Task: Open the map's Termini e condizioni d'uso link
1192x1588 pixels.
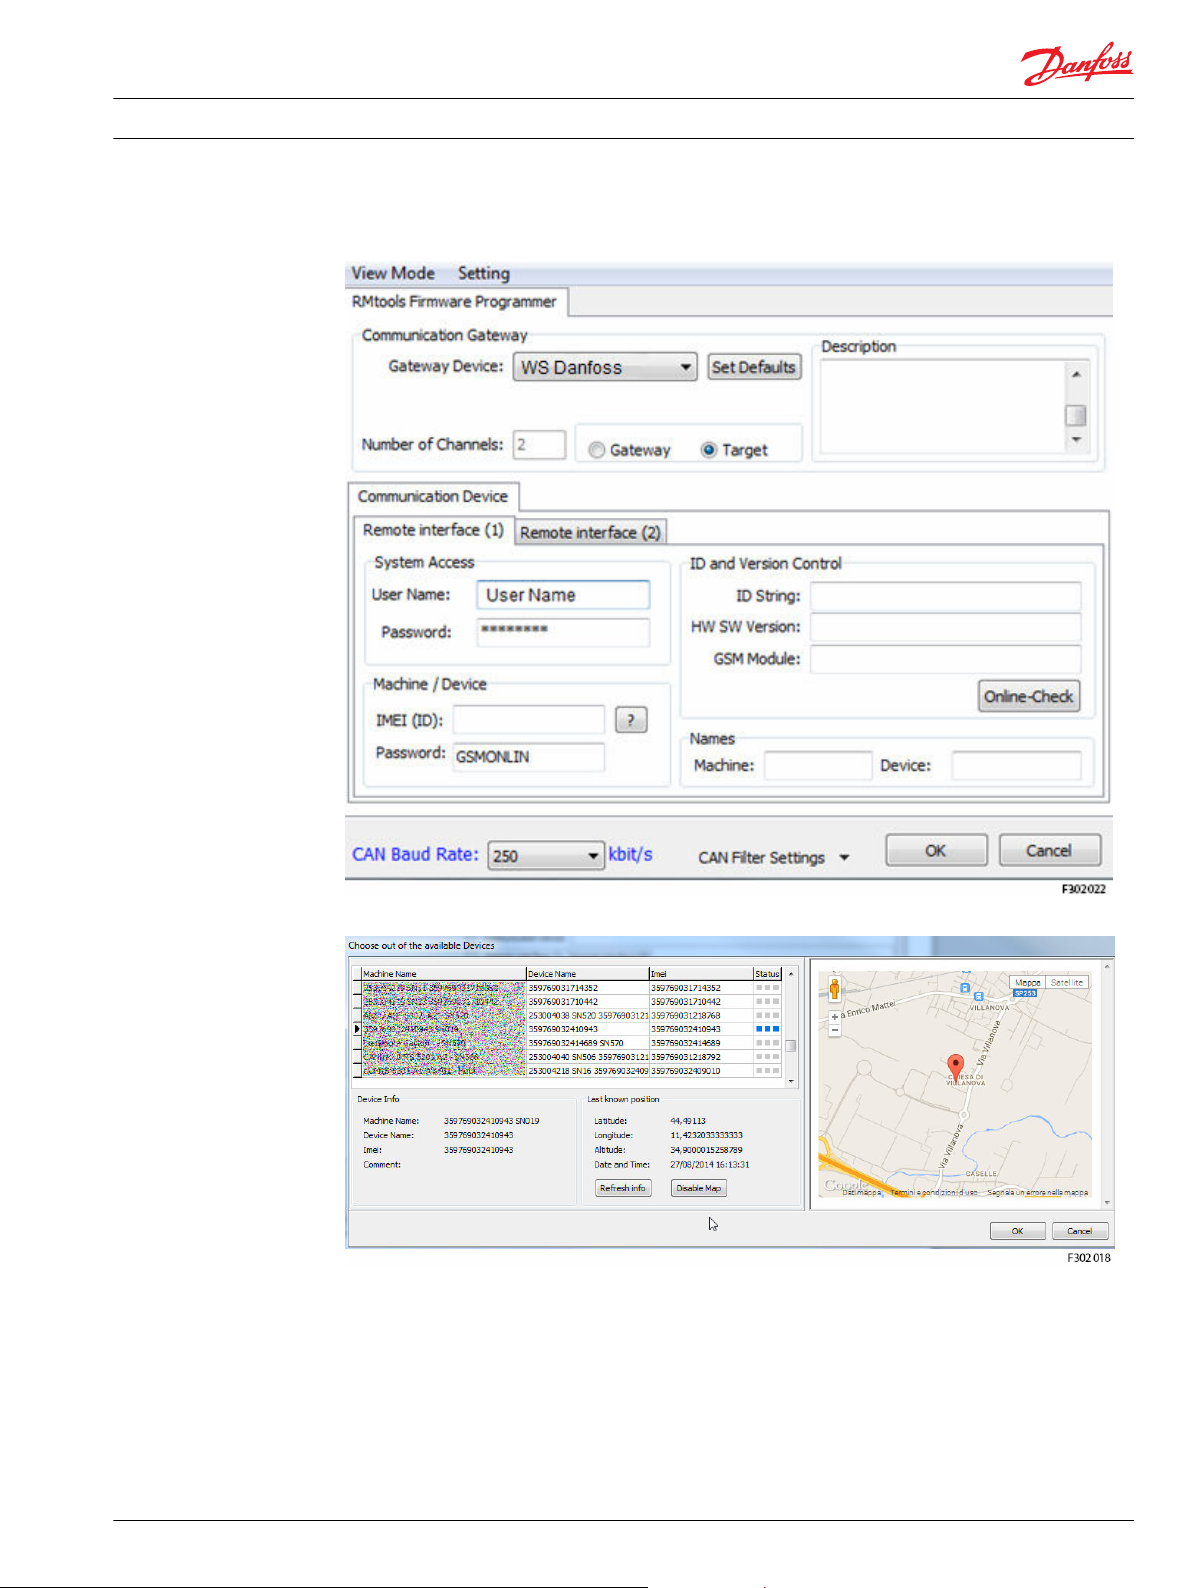Action: 935,1193
